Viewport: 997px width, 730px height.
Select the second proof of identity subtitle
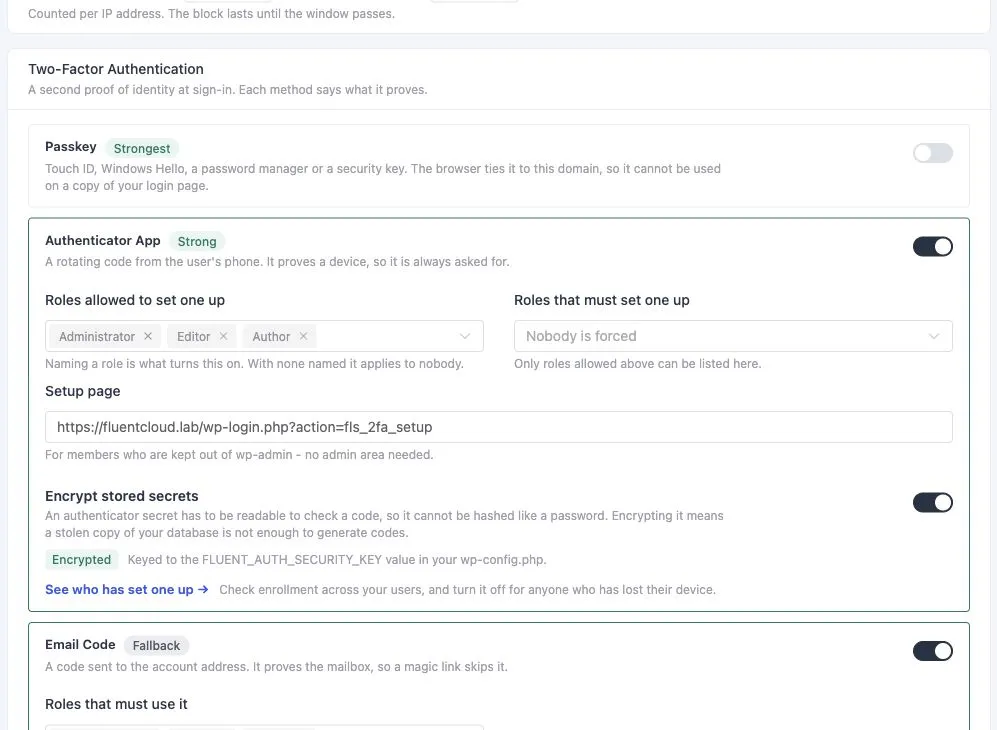click(228, 90)
